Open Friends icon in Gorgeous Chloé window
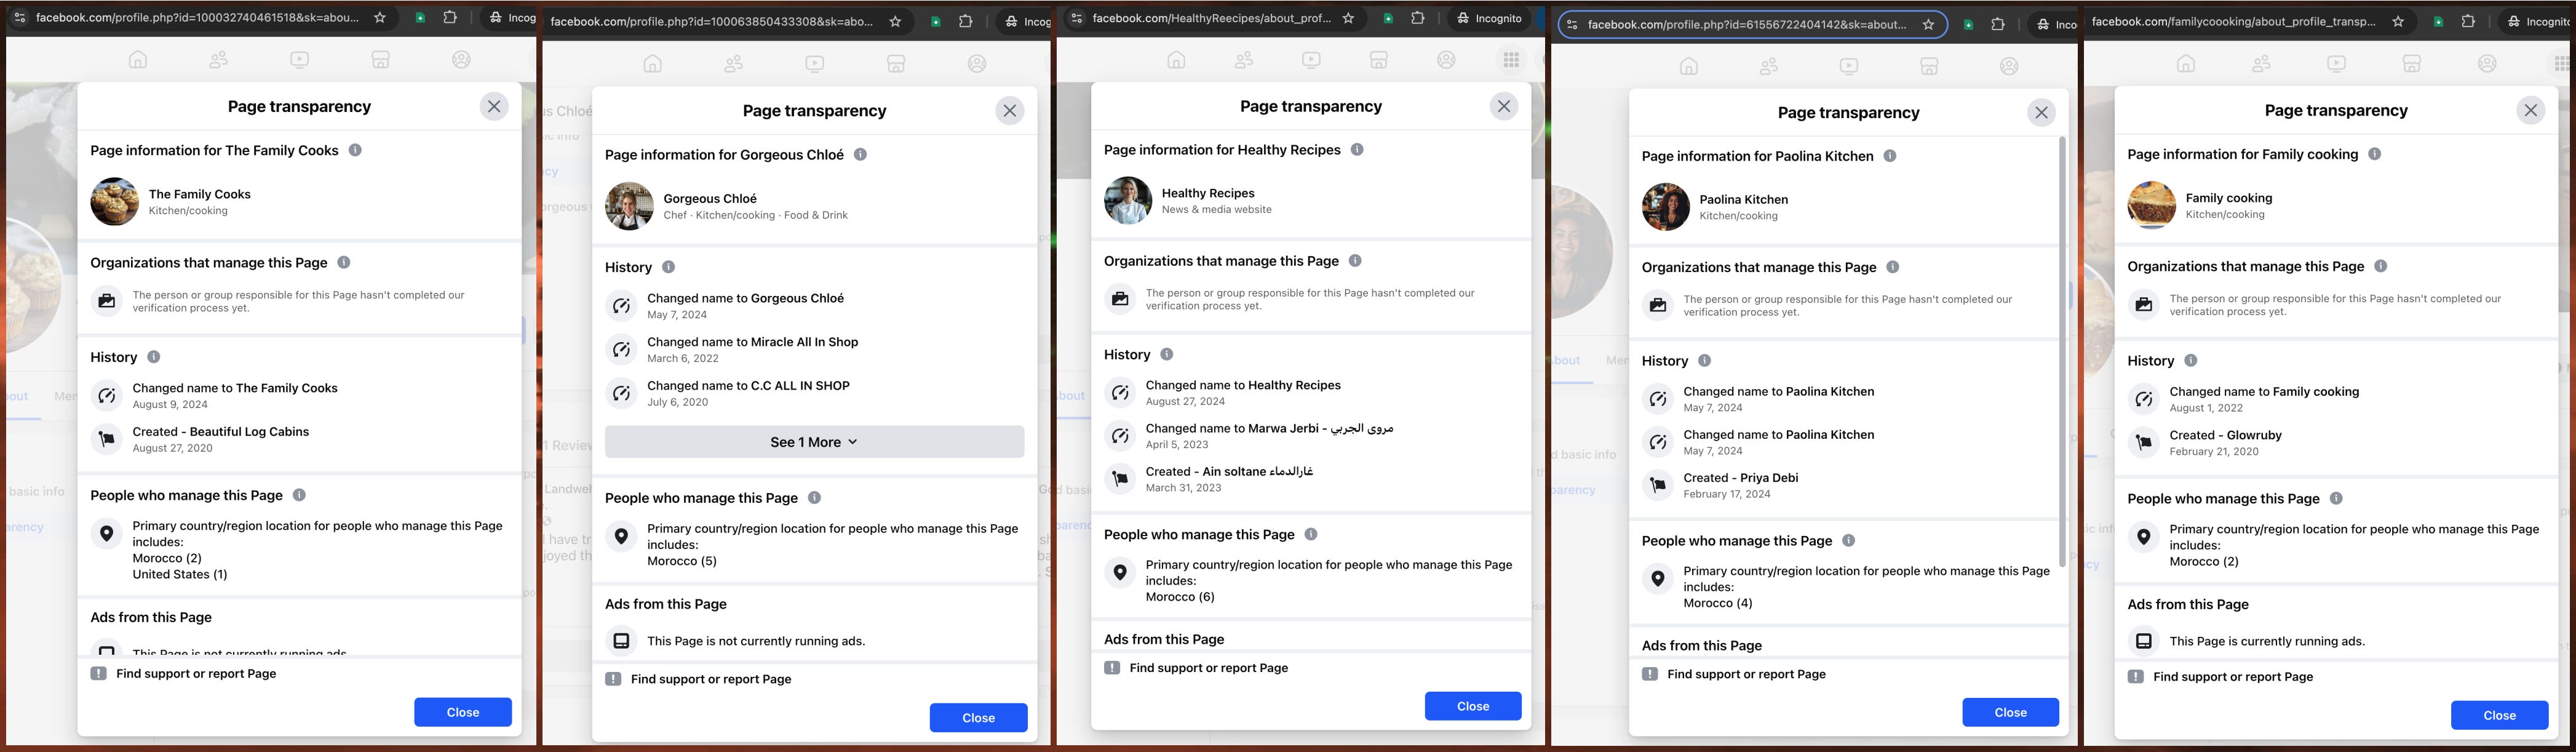2576x752 pixels. coord(734,64)
